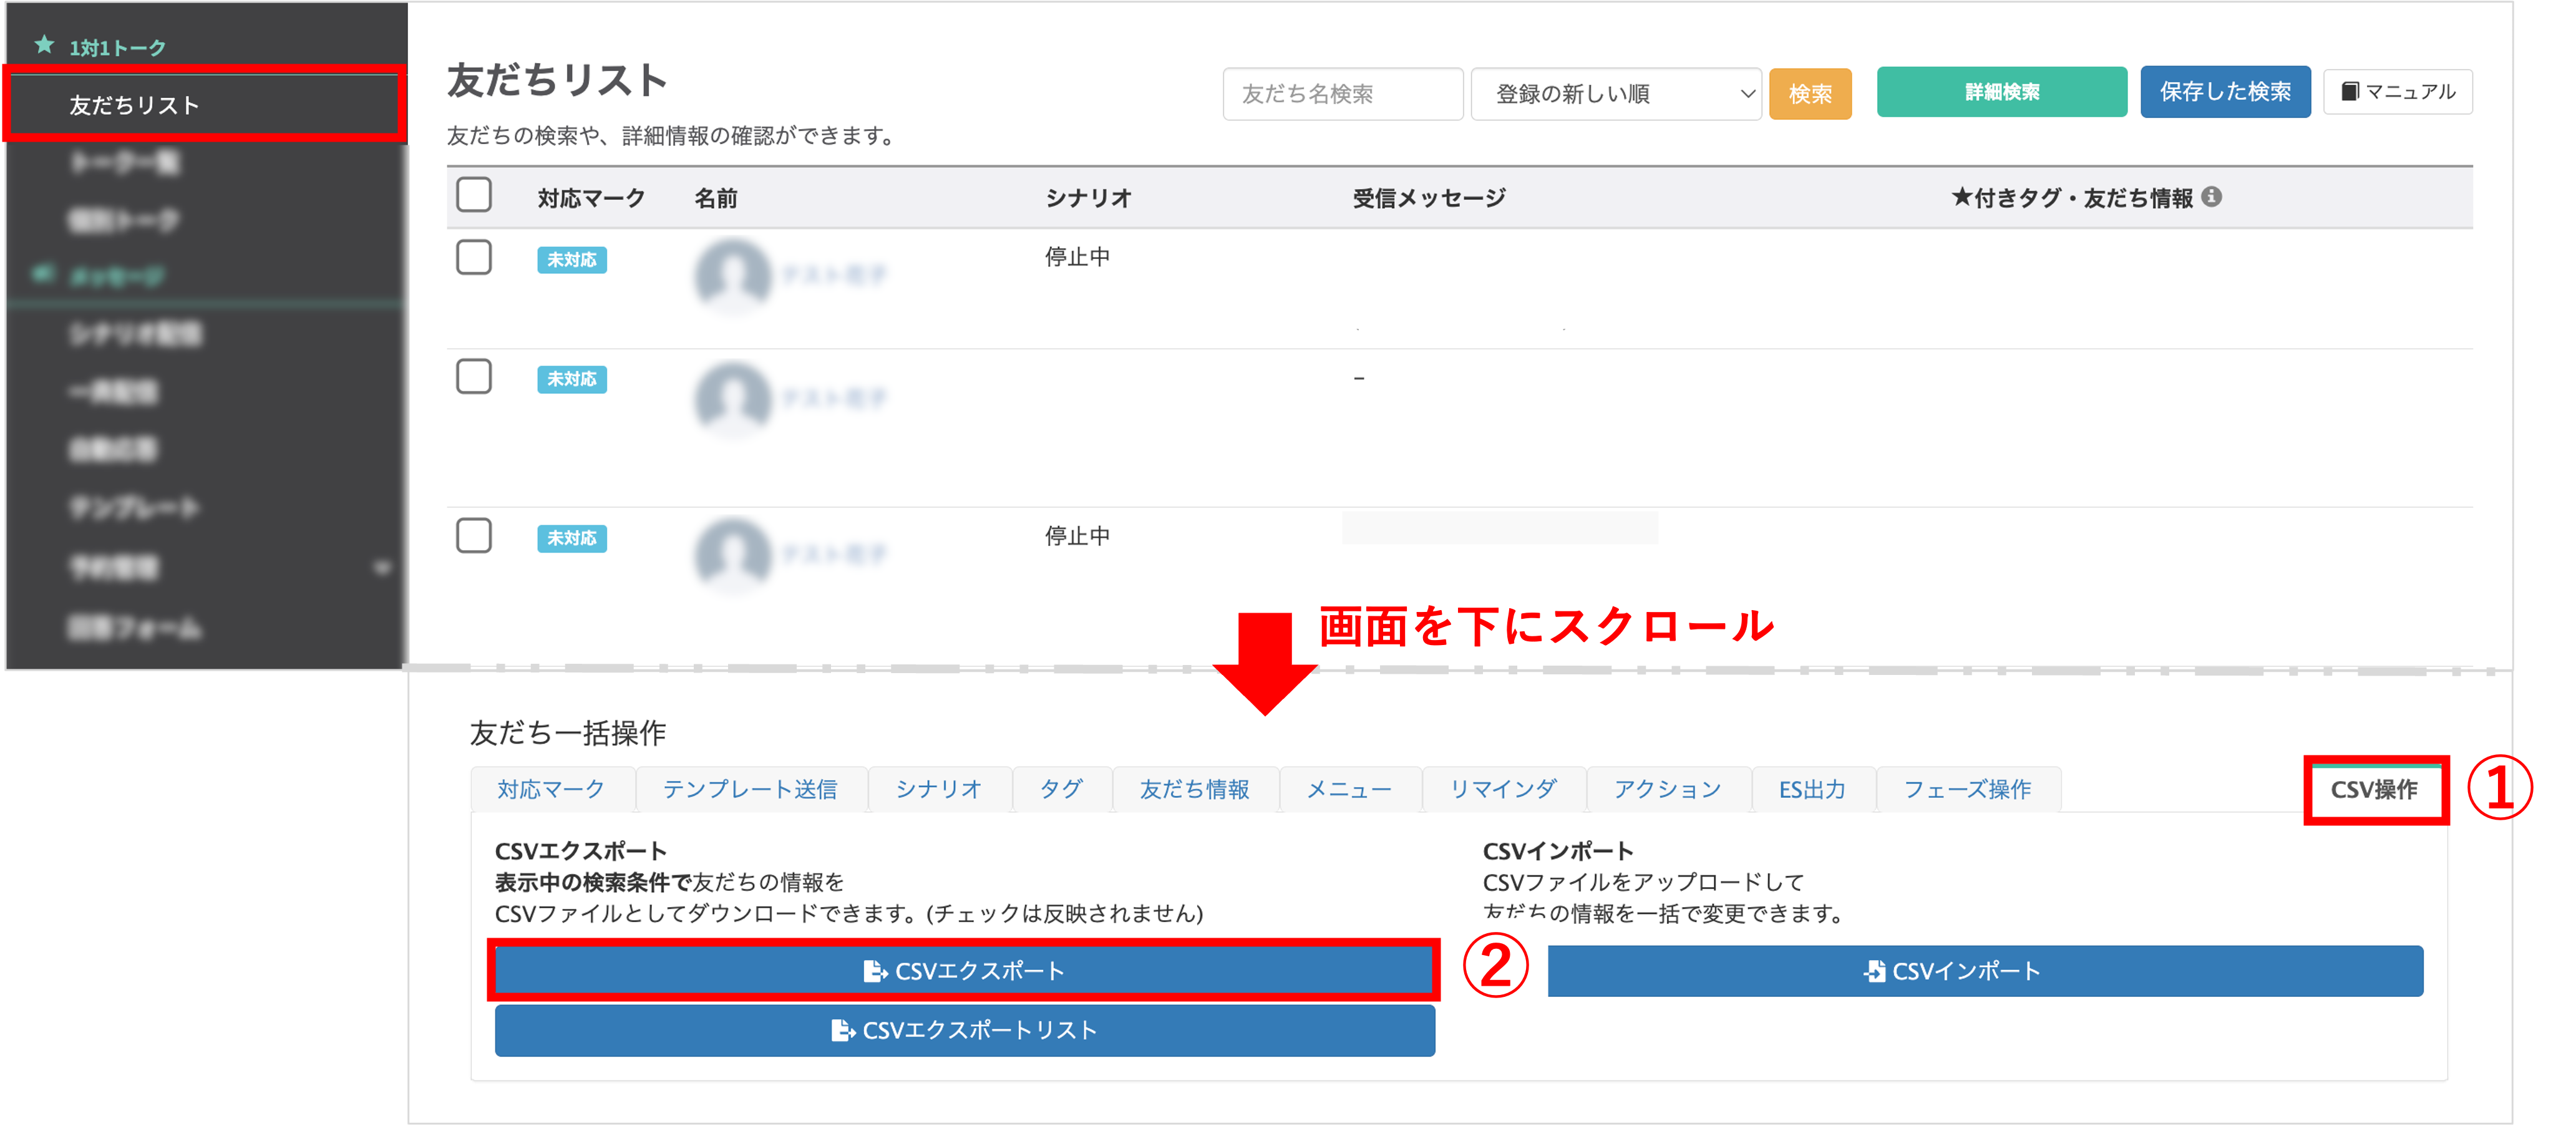Screen dimensions: 2576x1126
Task: Click the 友だち名検索 input field
Action: tap(1341, 94)
